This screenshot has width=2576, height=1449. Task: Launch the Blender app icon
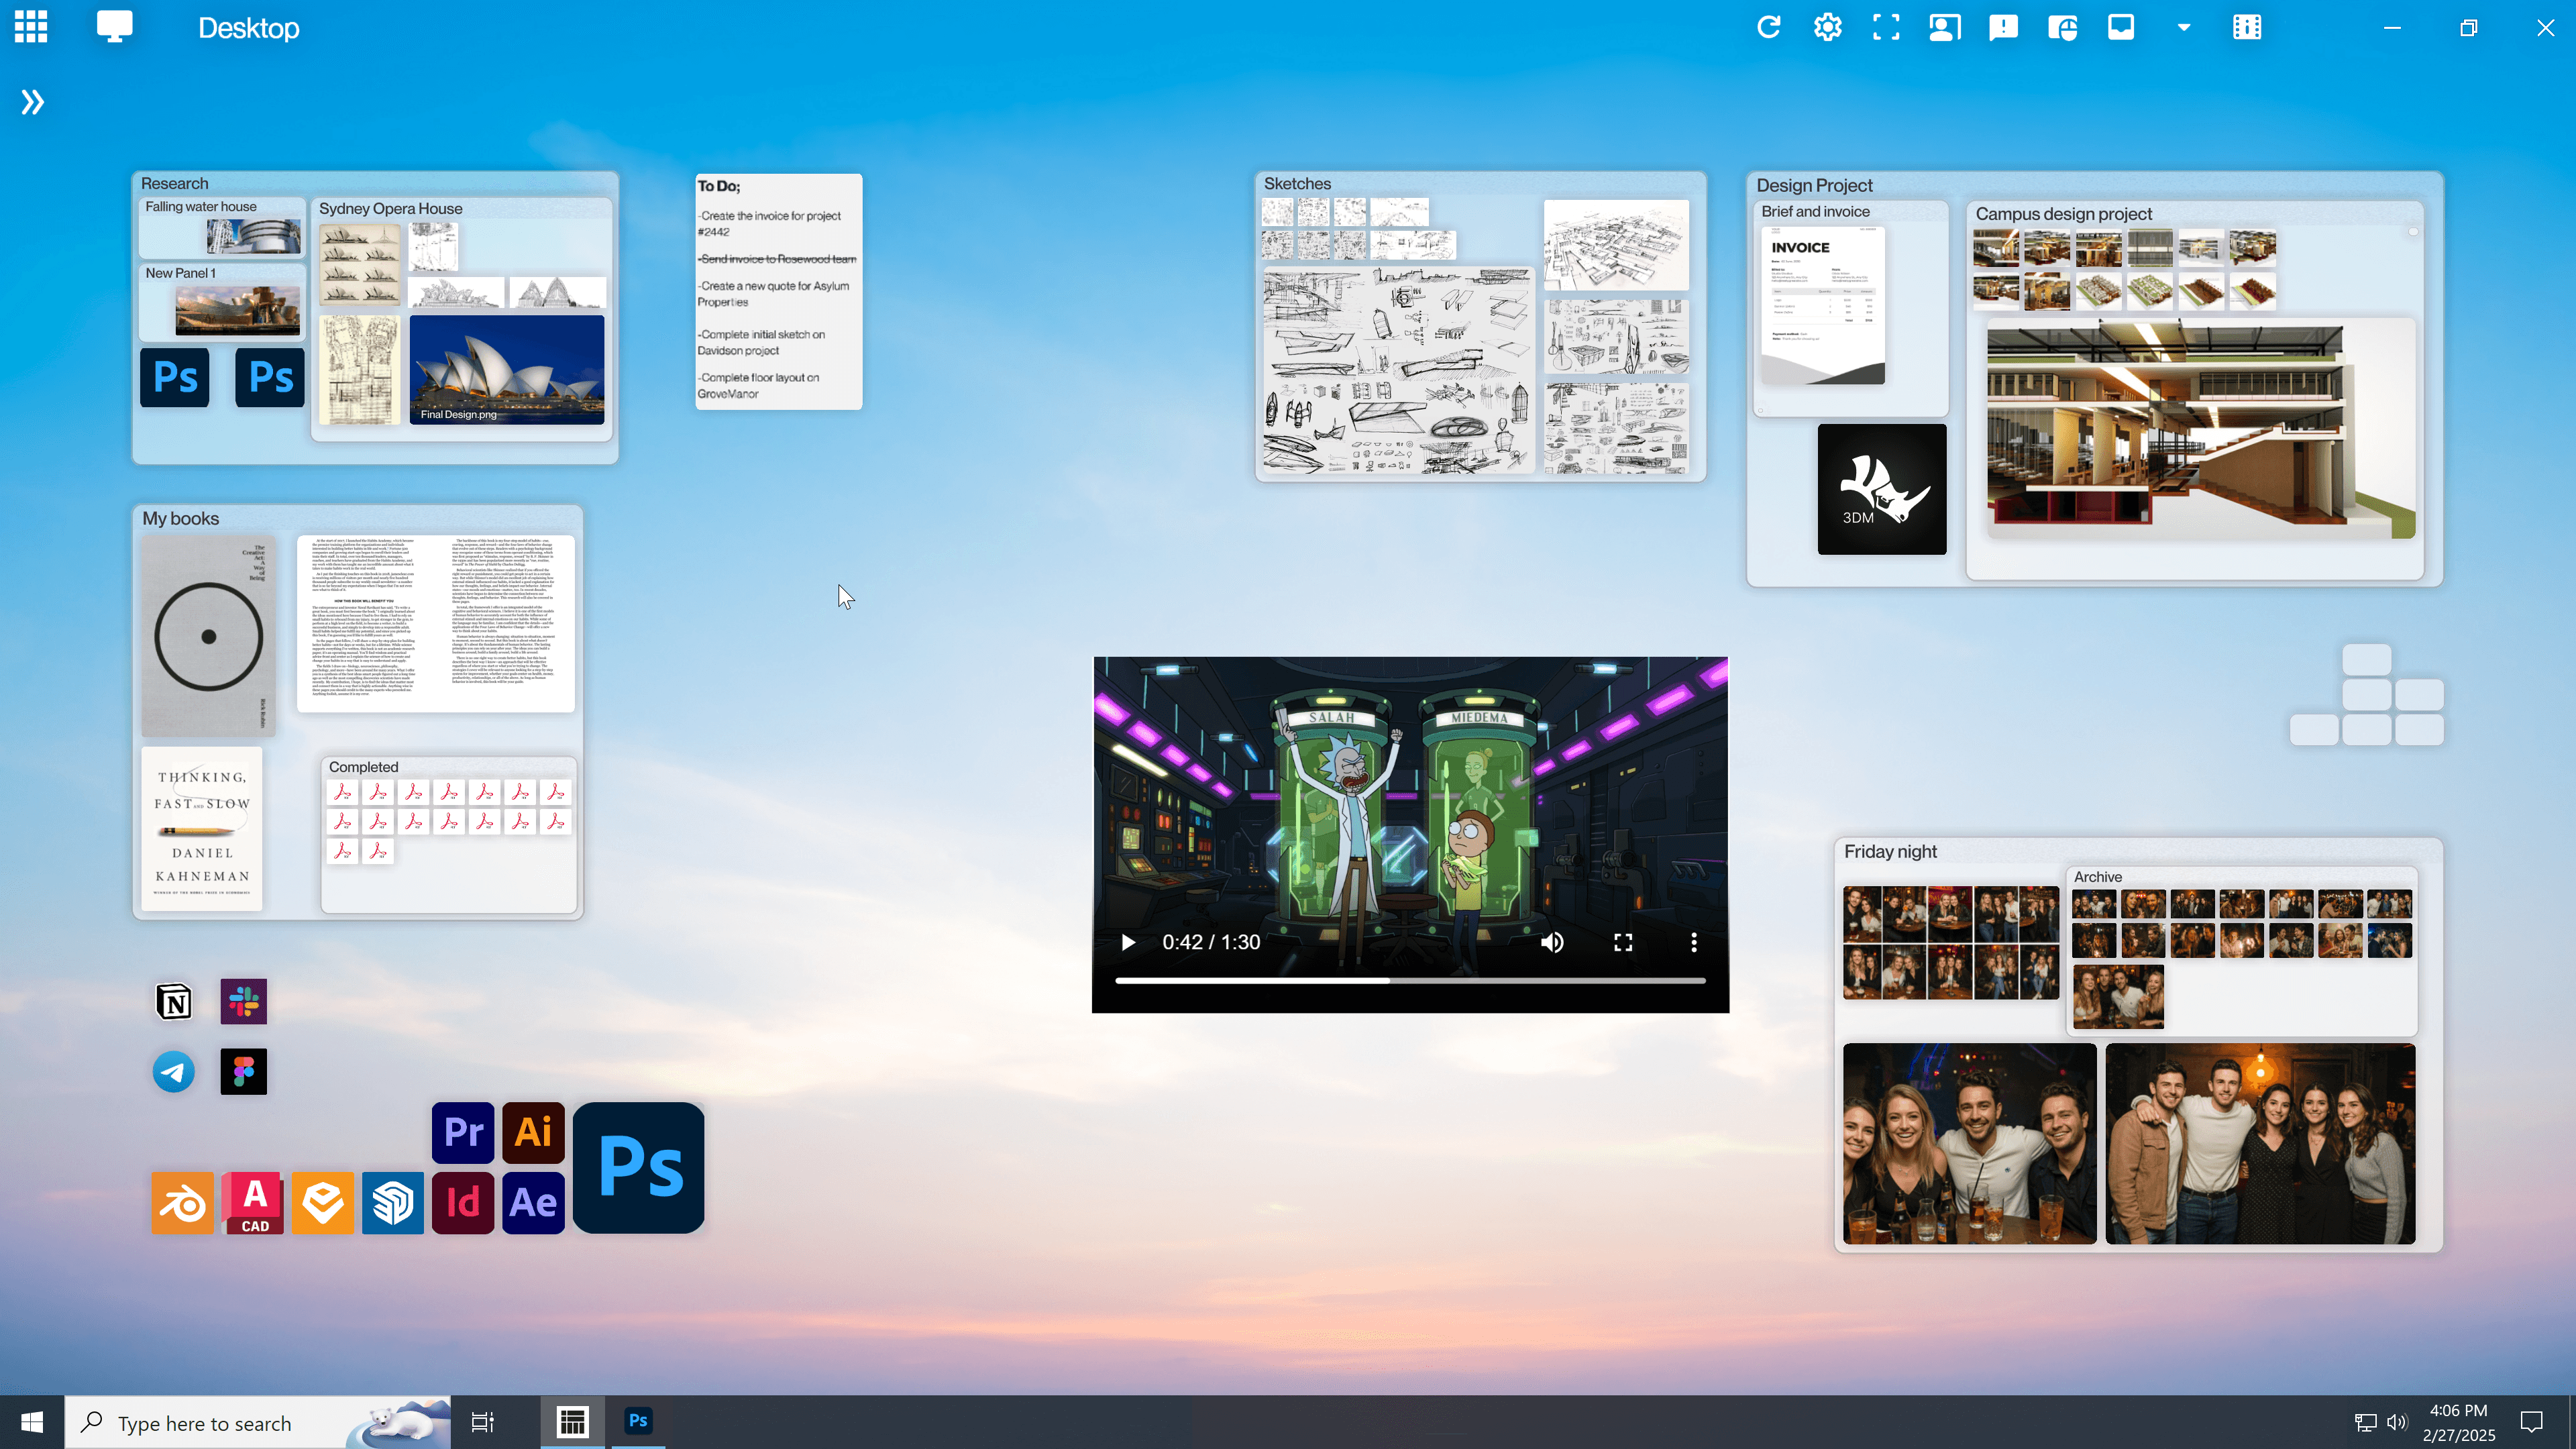point(182,1202)
